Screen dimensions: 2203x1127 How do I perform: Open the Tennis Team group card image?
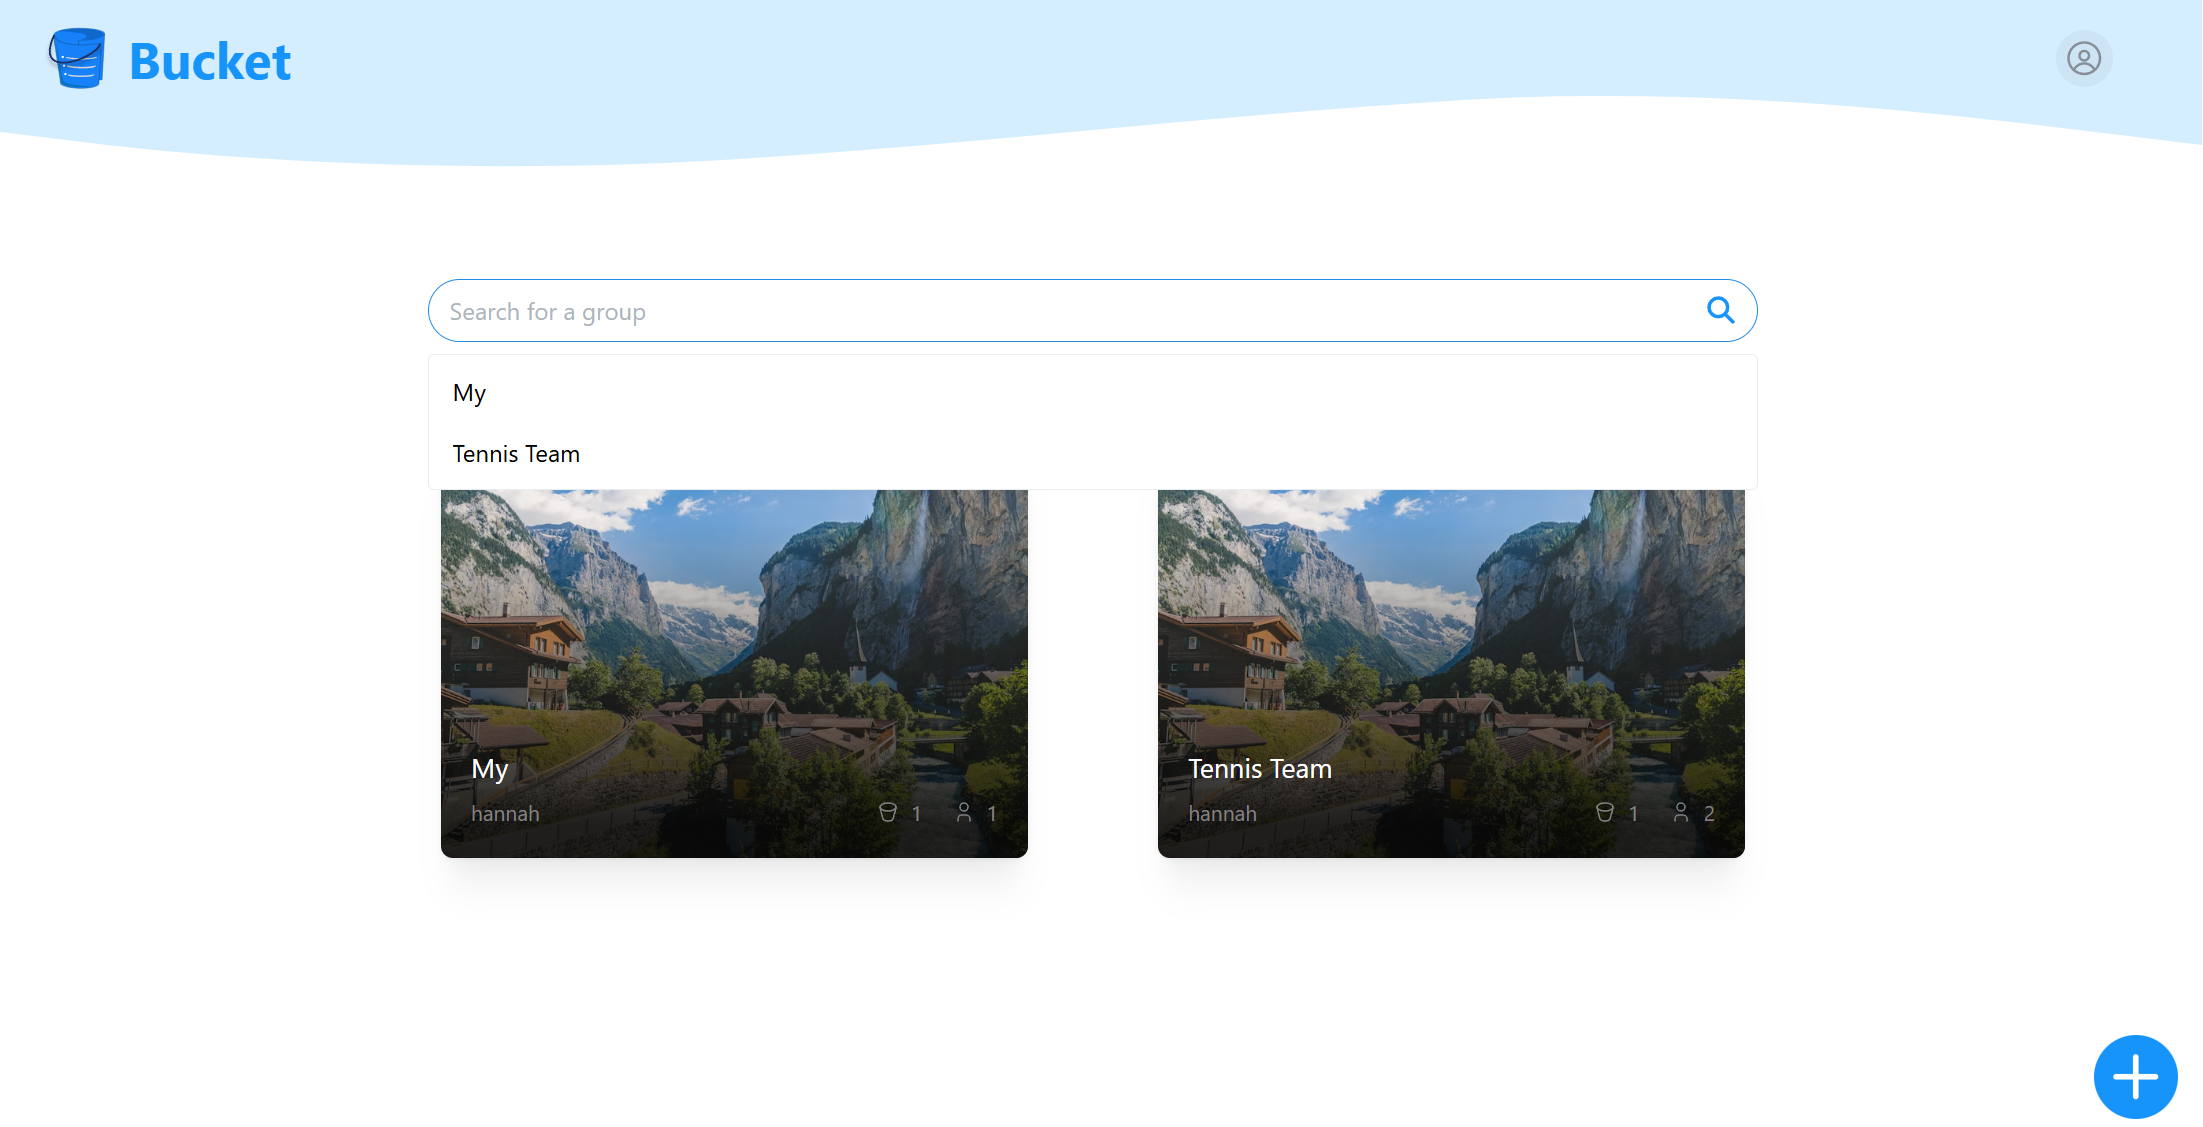click(x=1451, y=620)
